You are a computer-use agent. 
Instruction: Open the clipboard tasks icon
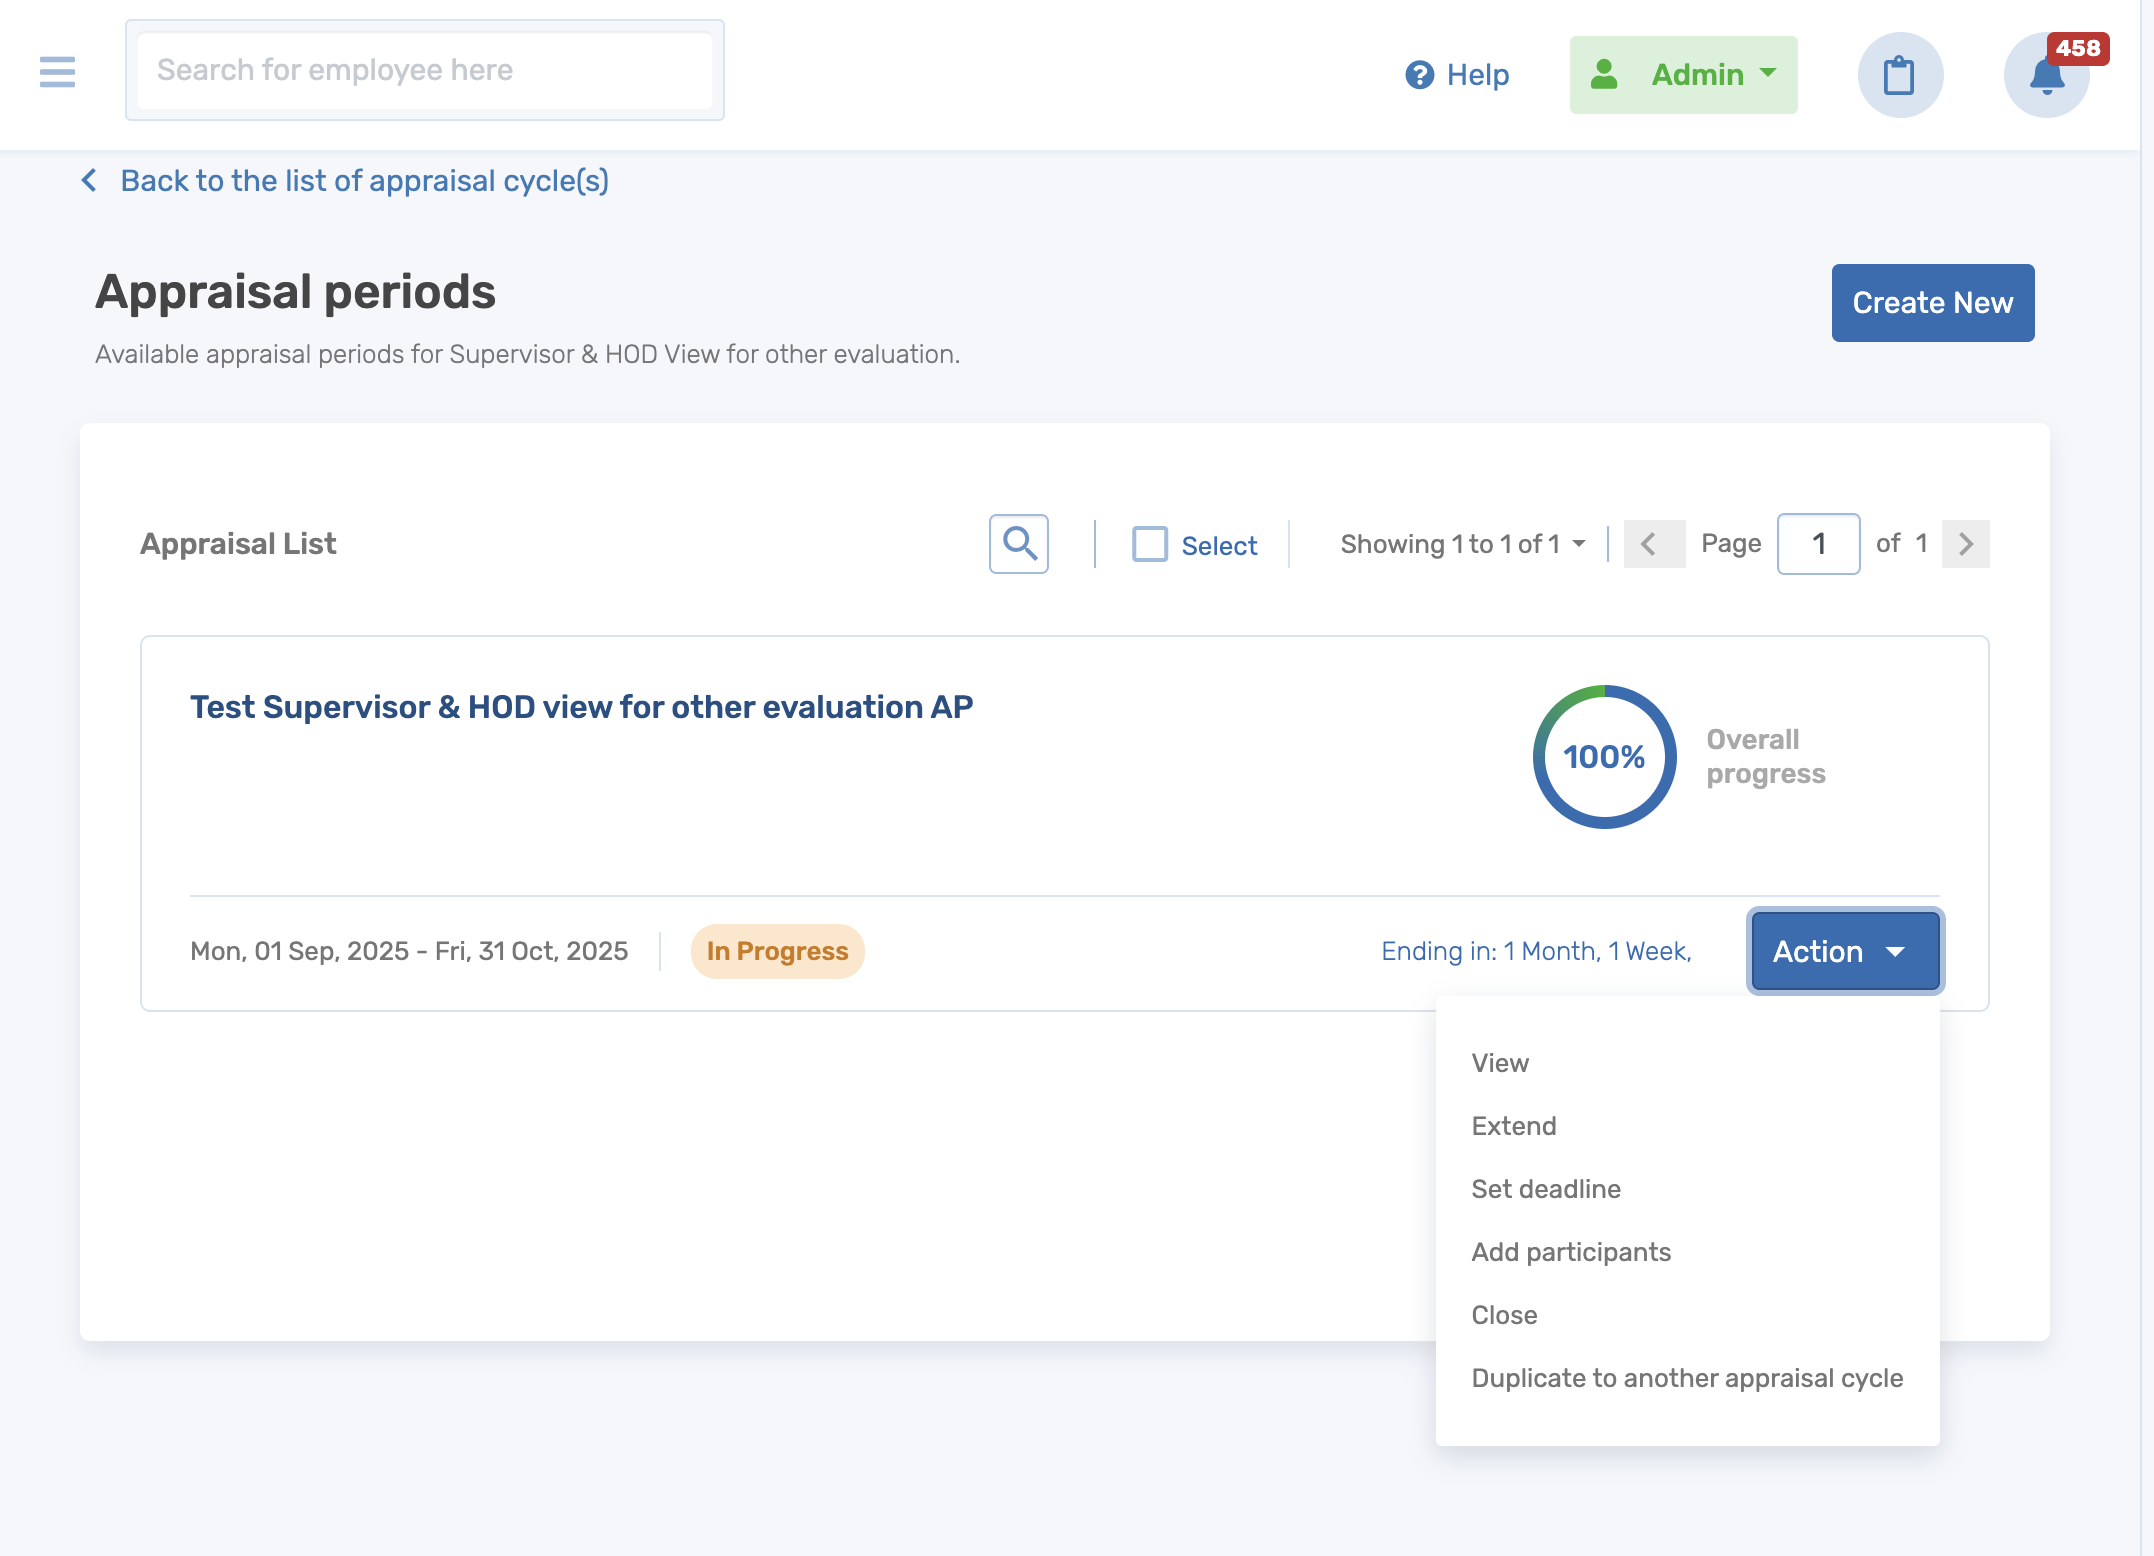[x=1899, y=75]
